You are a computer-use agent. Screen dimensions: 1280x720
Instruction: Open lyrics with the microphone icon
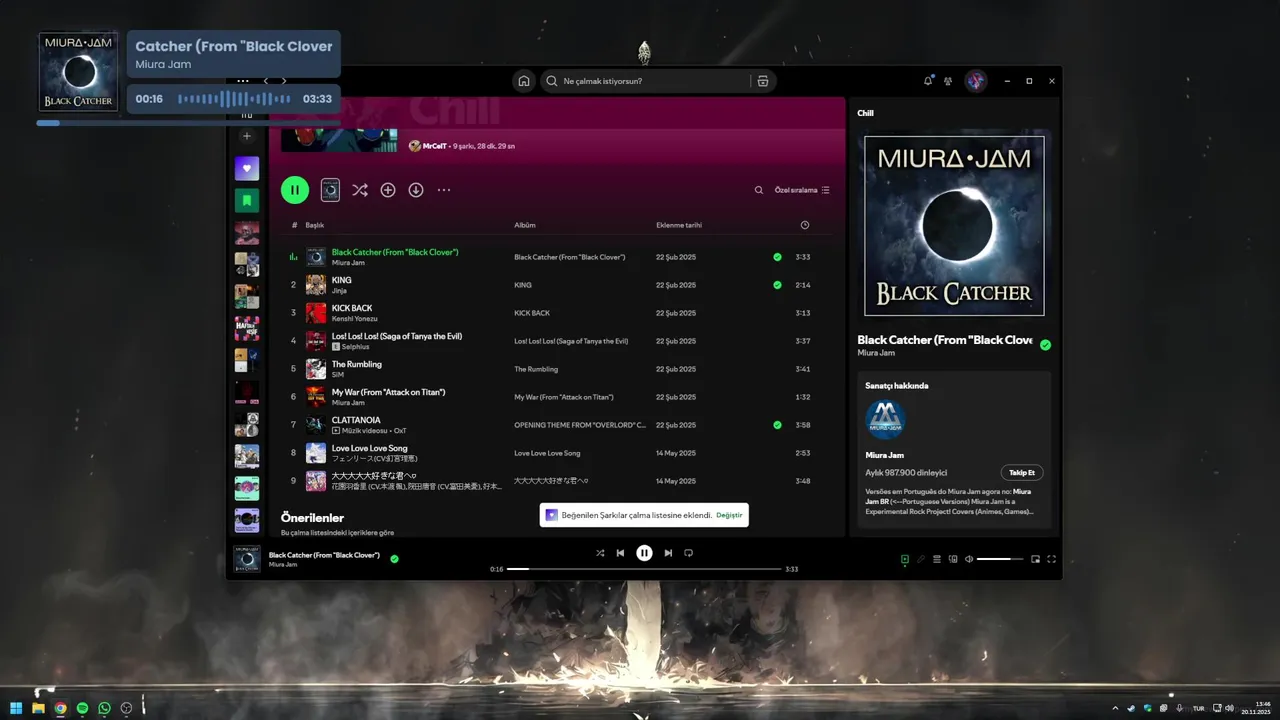(x=921, y=559)
